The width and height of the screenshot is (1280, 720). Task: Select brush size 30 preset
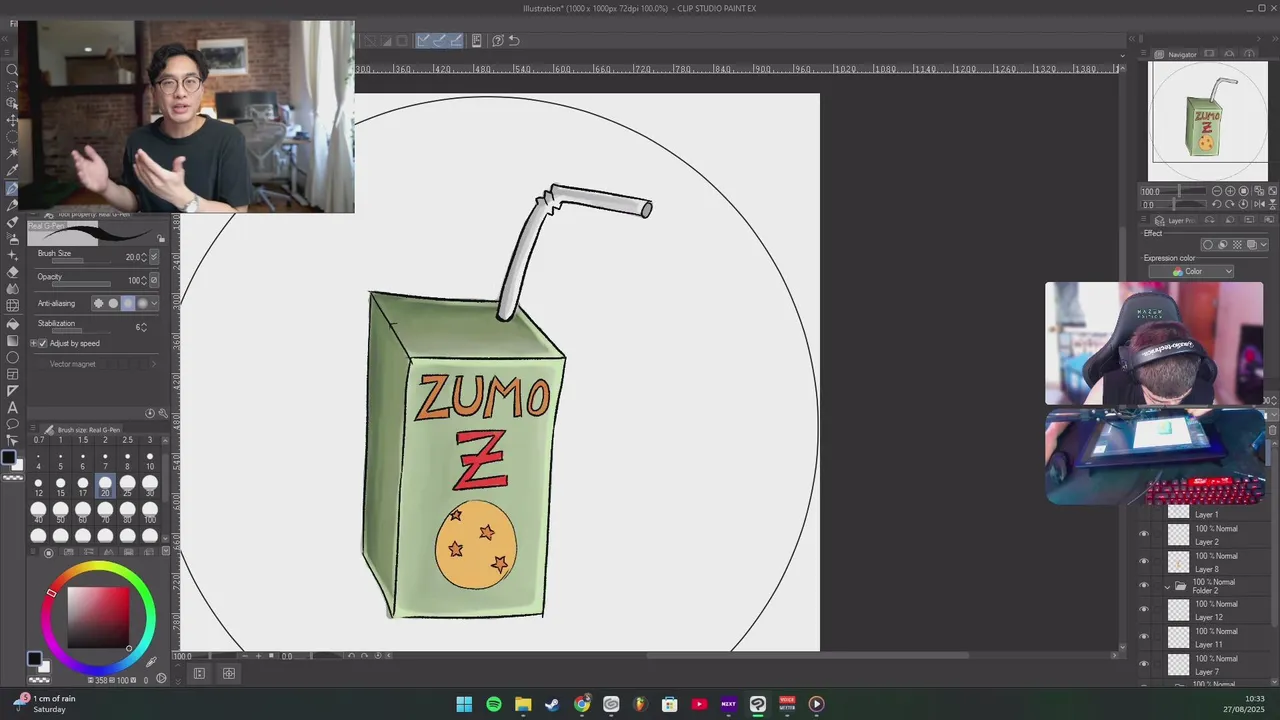click(150, 486)
